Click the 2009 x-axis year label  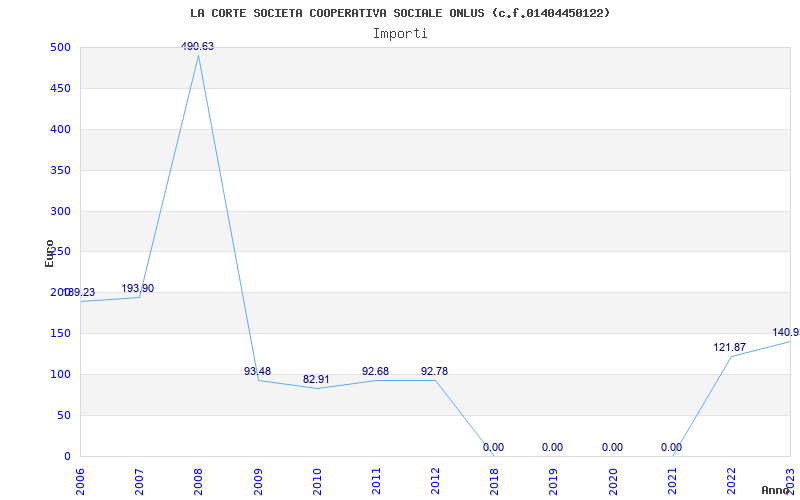258,481
